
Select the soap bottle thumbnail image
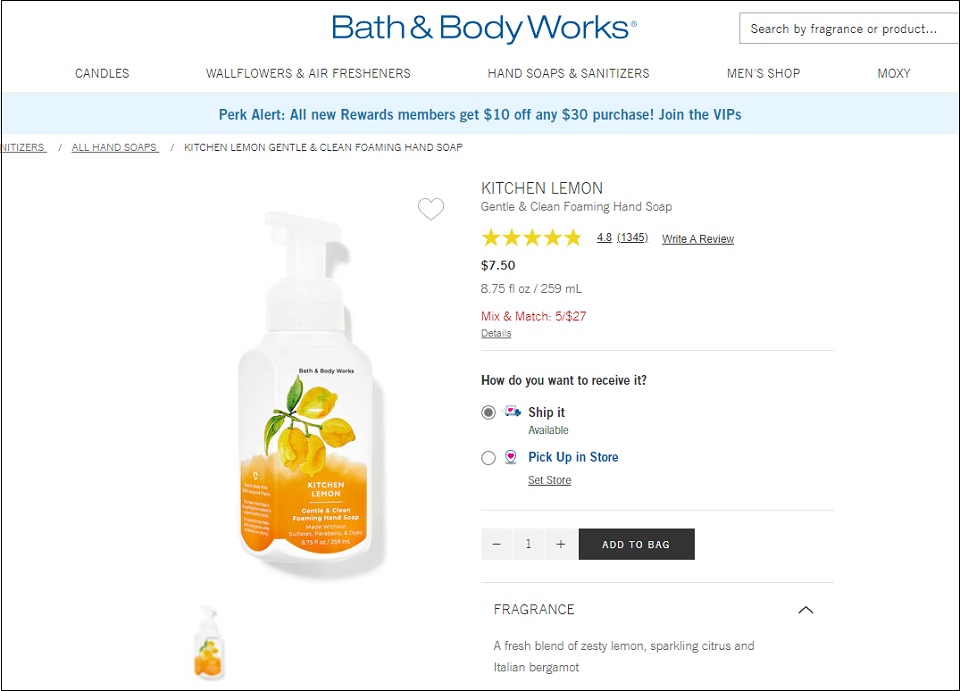[209, 643]
